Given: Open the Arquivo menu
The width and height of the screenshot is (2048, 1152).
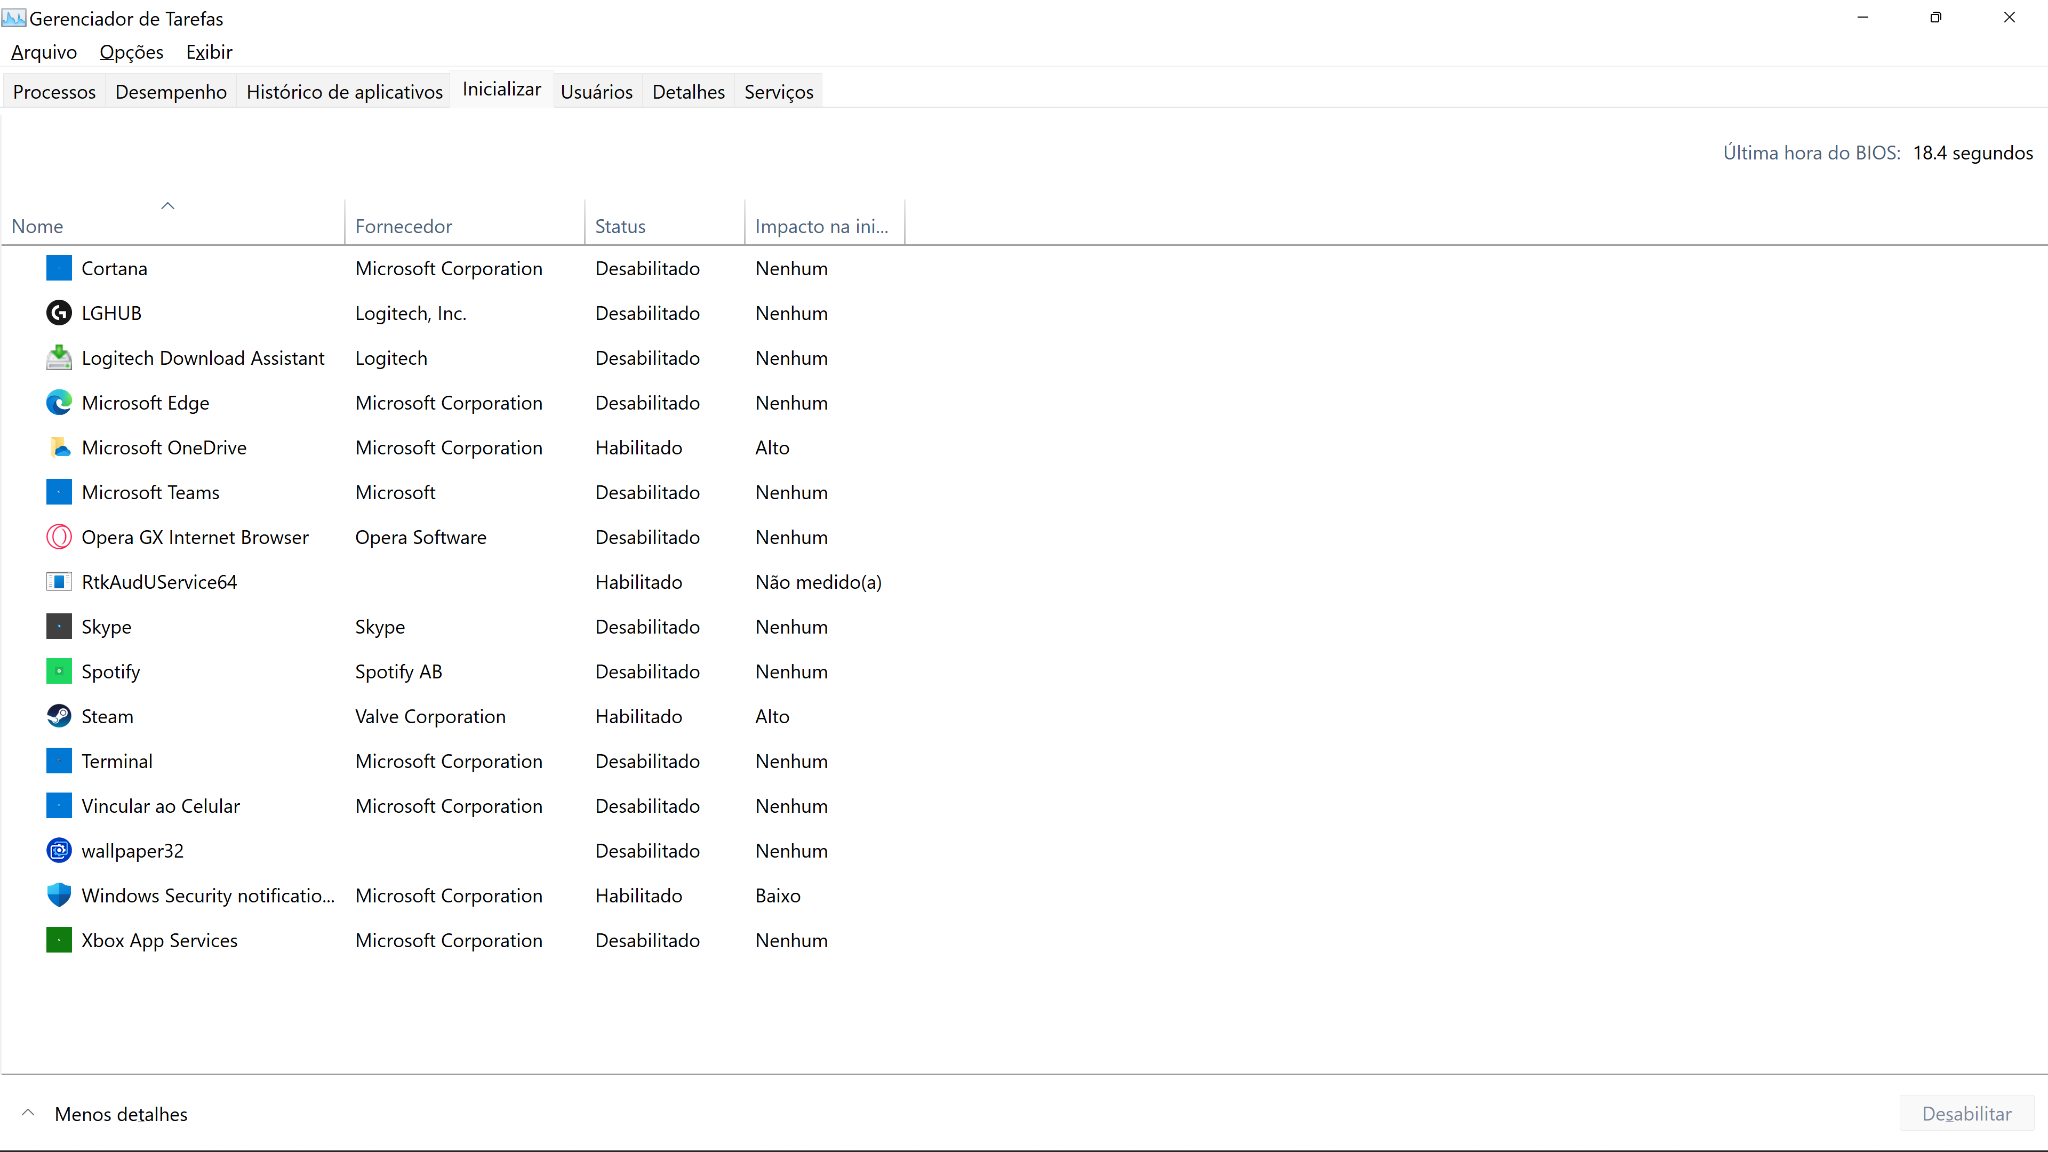Looking at the screenshot, I should (x=44, y=52).
